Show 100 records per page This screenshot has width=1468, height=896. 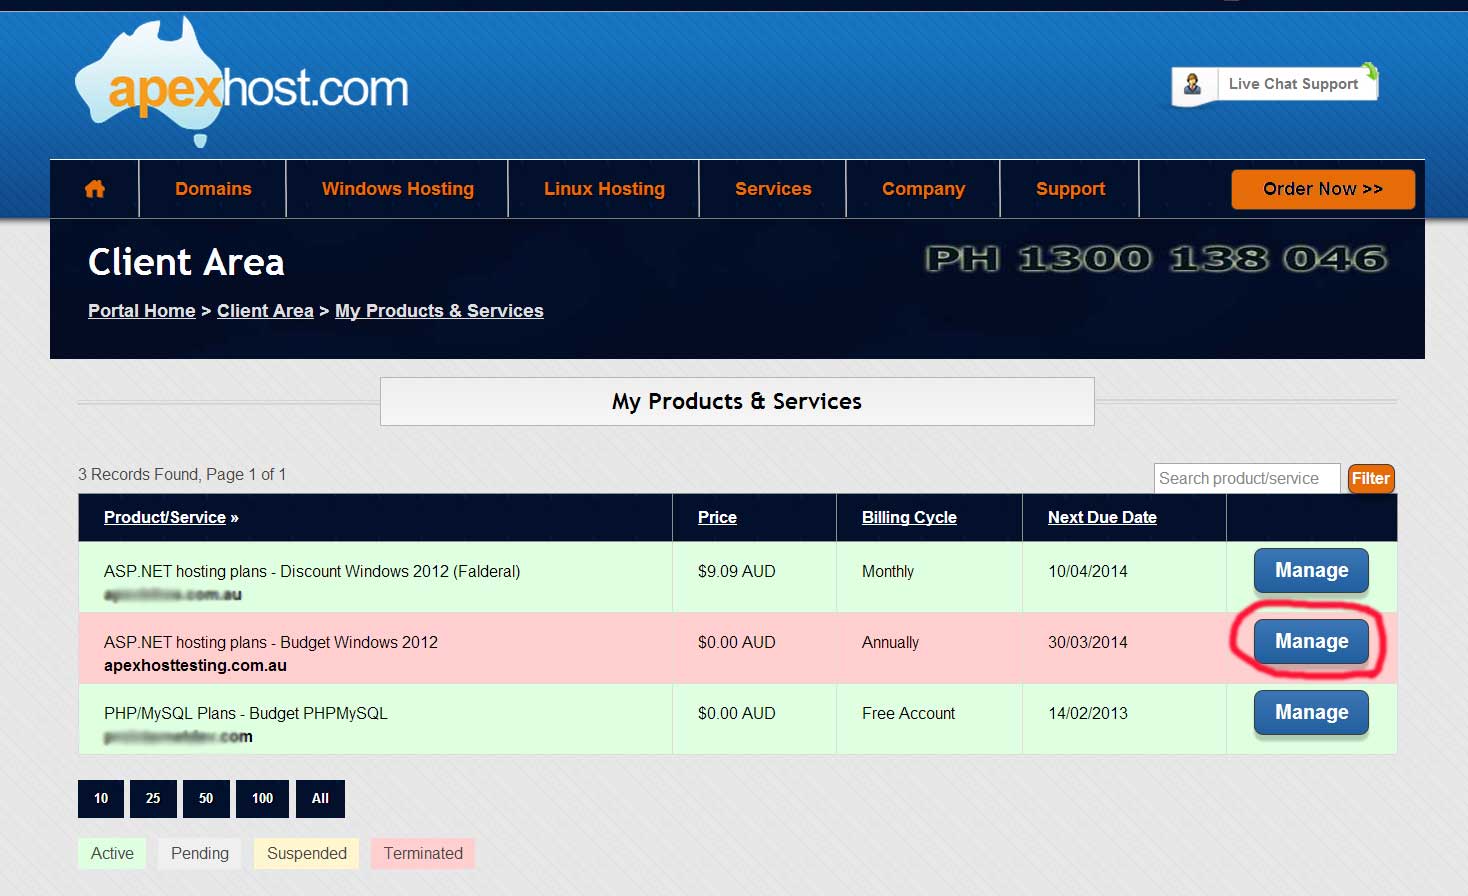point(262,798)
